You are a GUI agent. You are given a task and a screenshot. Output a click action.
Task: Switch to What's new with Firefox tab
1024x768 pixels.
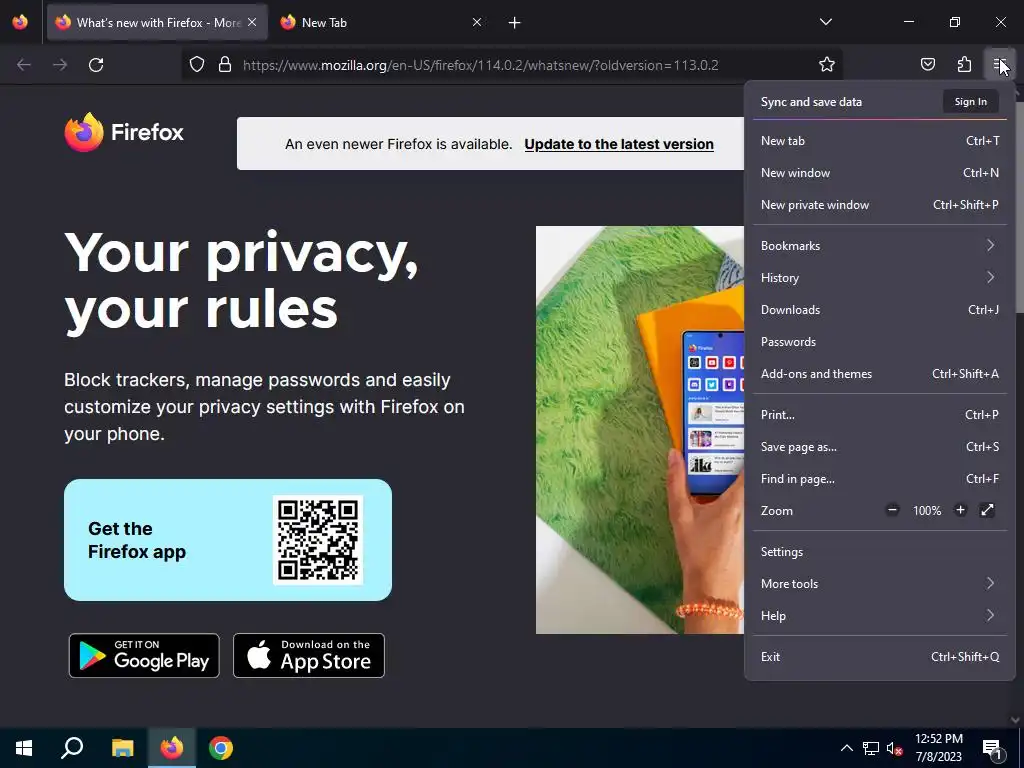tap(157, 22)
